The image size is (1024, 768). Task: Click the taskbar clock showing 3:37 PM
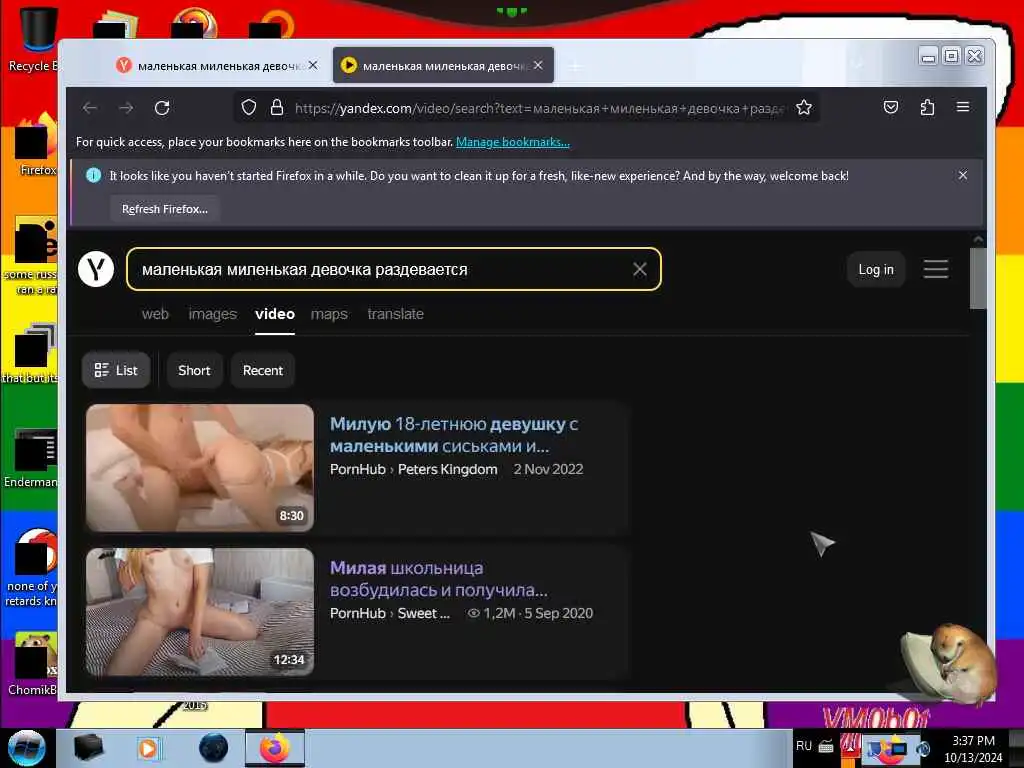click(973, 749)
